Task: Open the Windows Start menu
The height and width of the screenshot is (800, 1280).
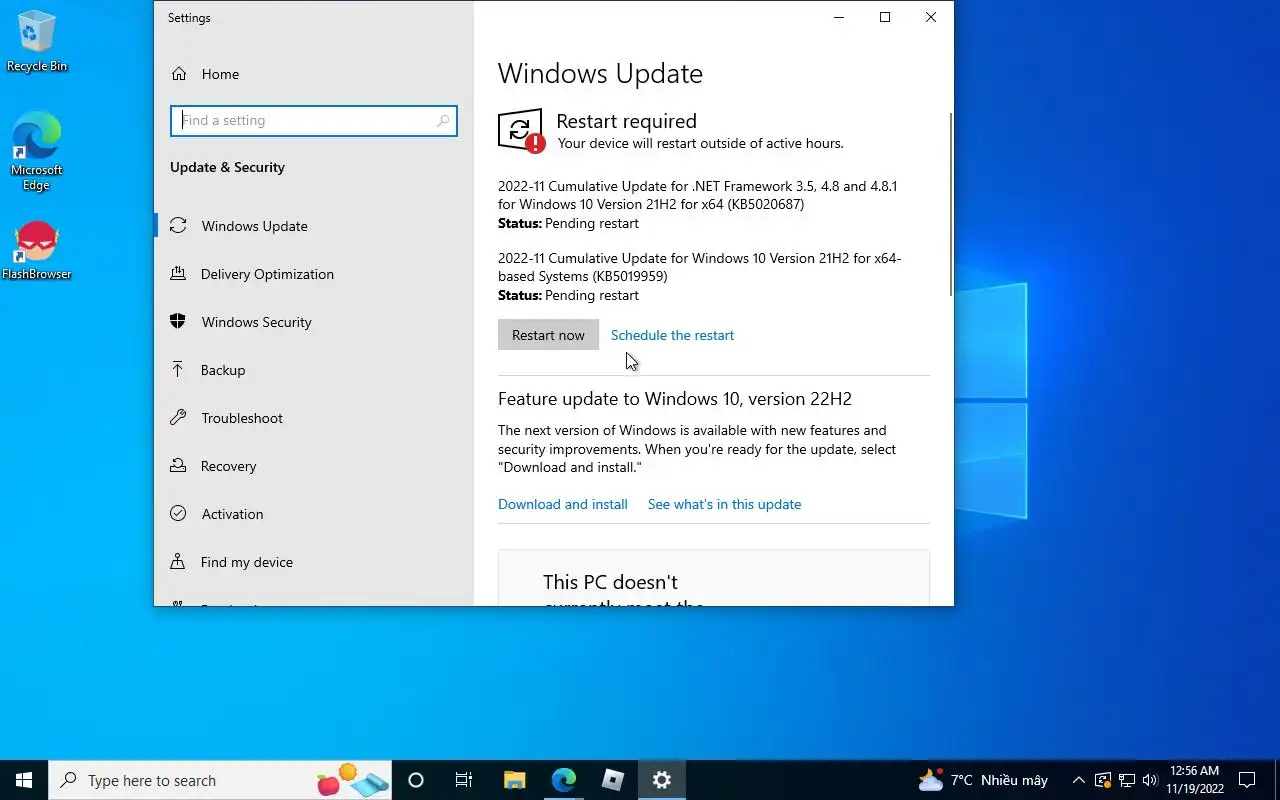Action: (24, 780)
